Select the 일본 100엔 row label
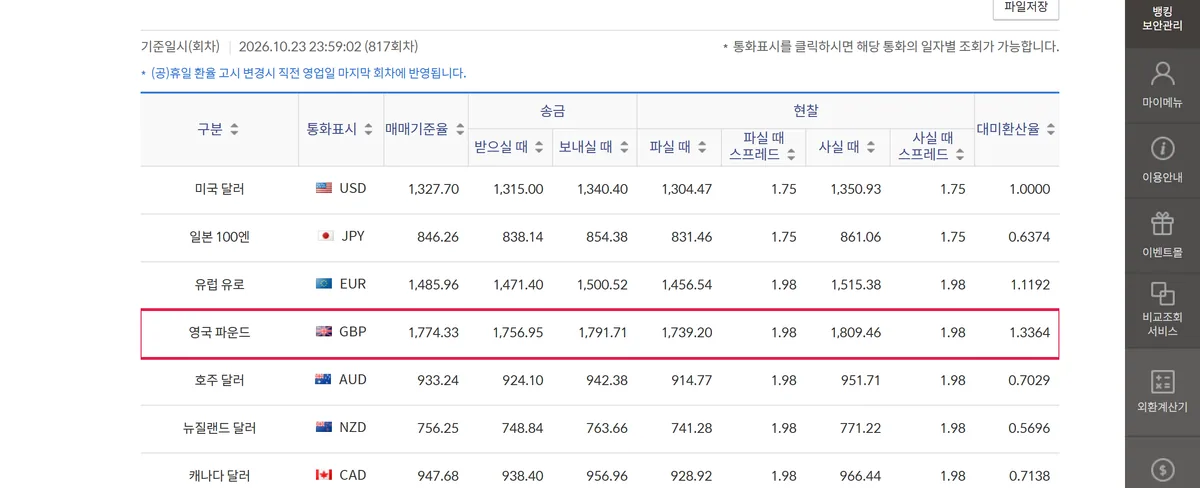The height and width of the screenshot is (488, 1200). 219,237
